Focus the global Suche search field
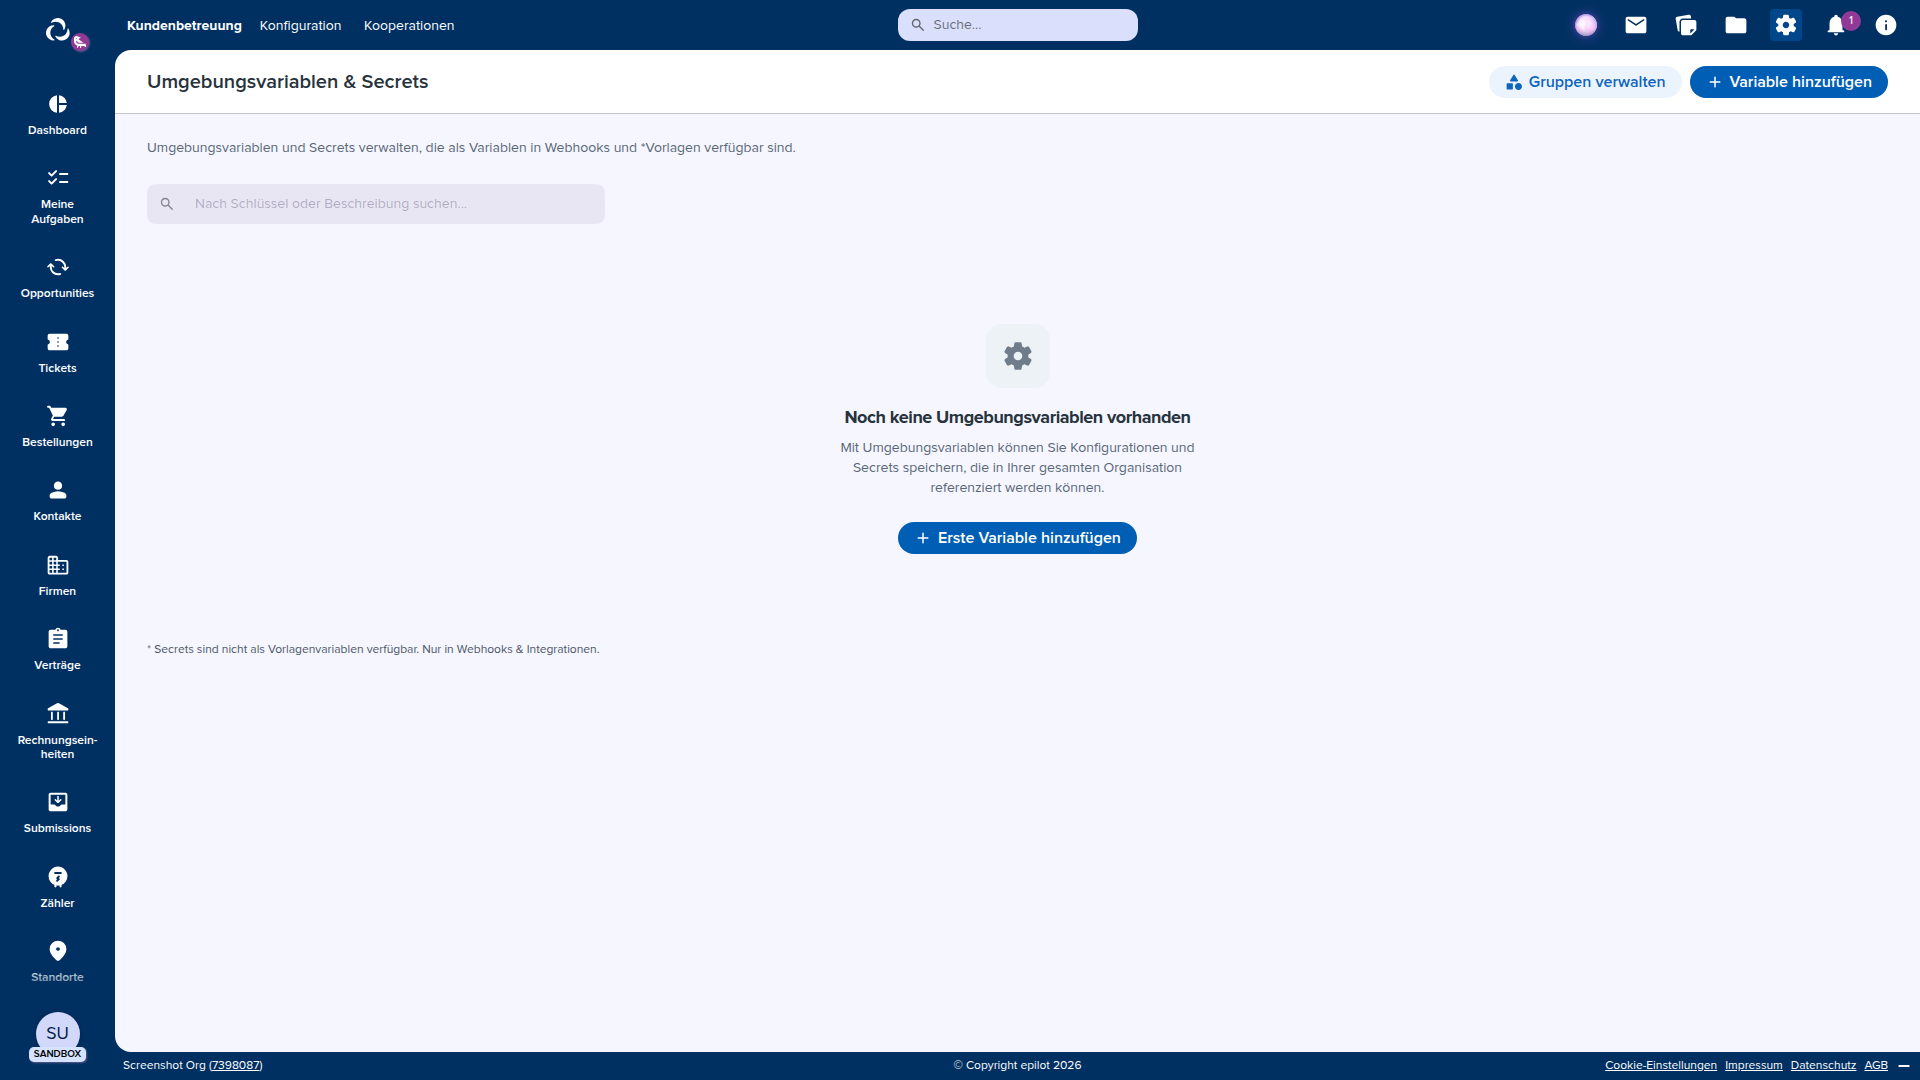Screen dimensions: 1920x1080 pyautogui.click(x=1017, y=25)
